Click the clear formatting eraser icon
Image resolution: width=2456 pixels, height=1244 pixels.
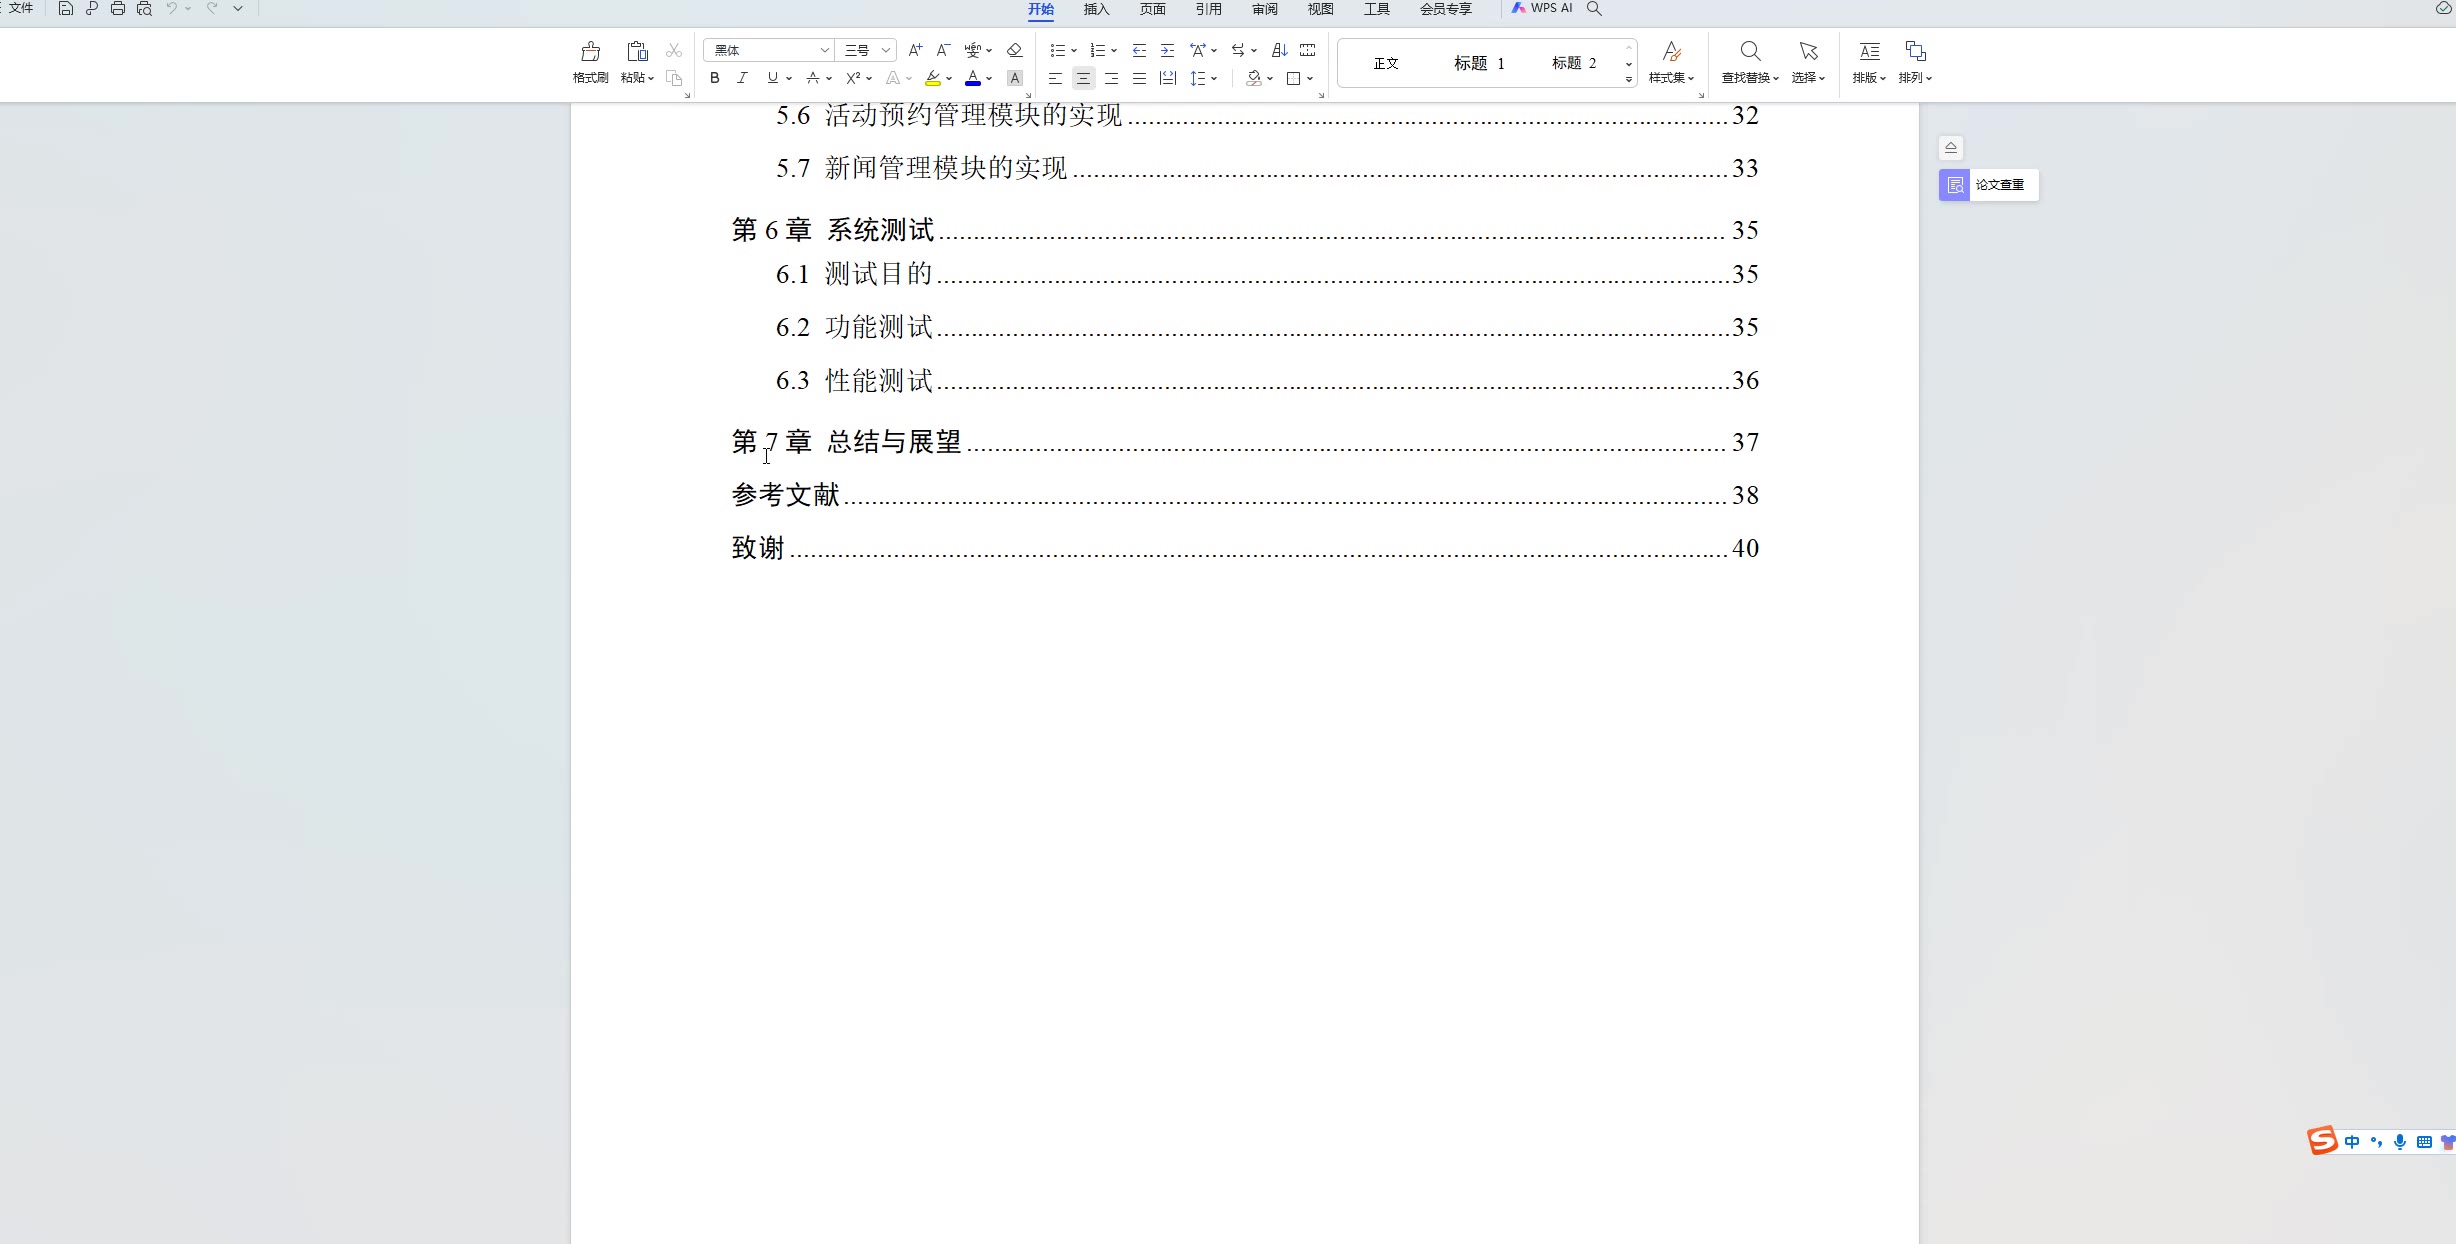click(x=1014, y=50)
